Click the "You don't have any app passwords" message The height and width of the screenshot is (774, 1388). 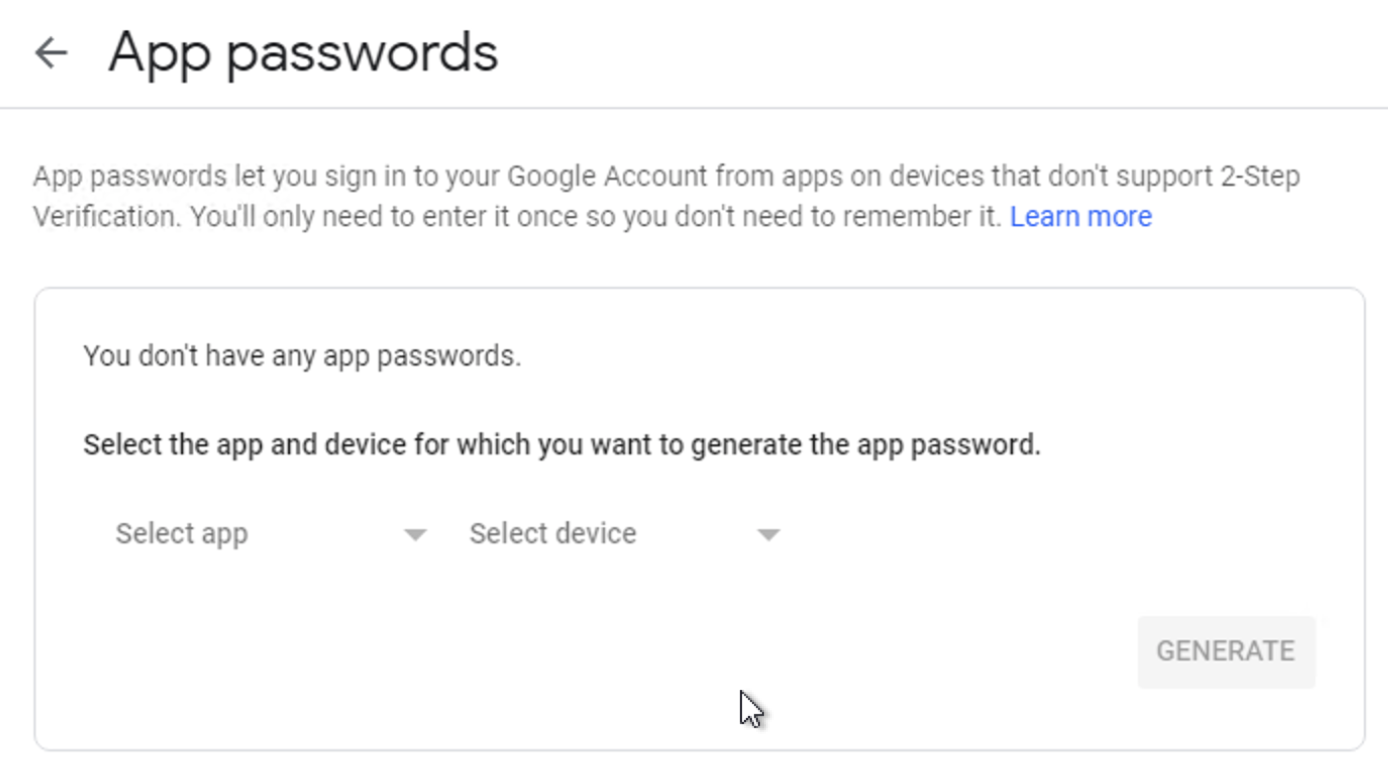tap(302, 356)
